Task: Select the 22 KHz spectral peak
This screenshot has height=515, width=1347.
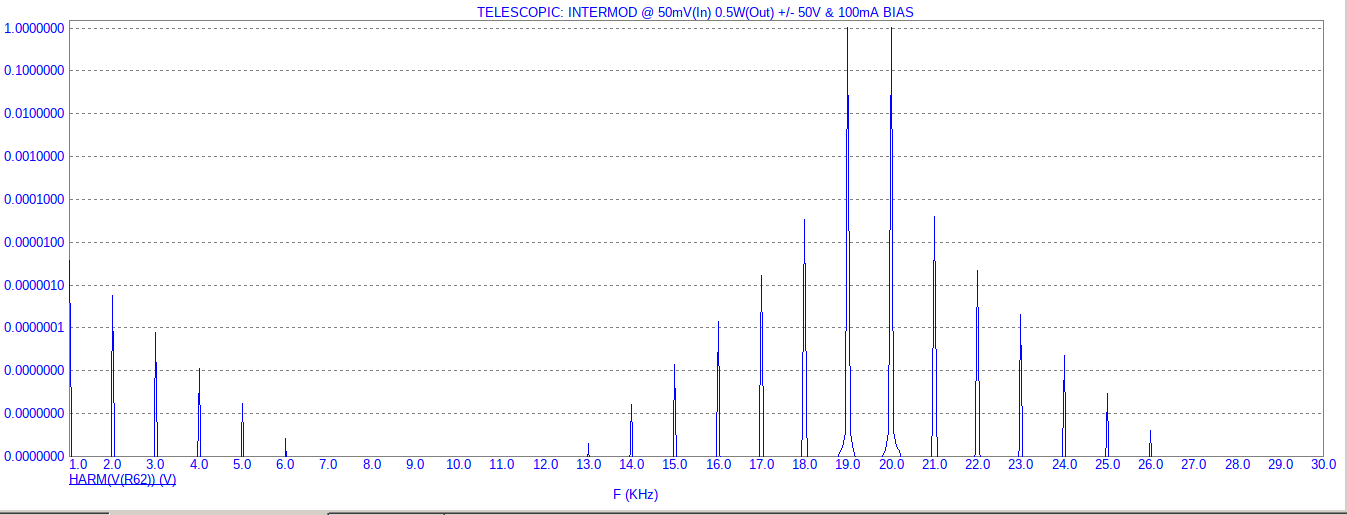Action: coord(977,363)
